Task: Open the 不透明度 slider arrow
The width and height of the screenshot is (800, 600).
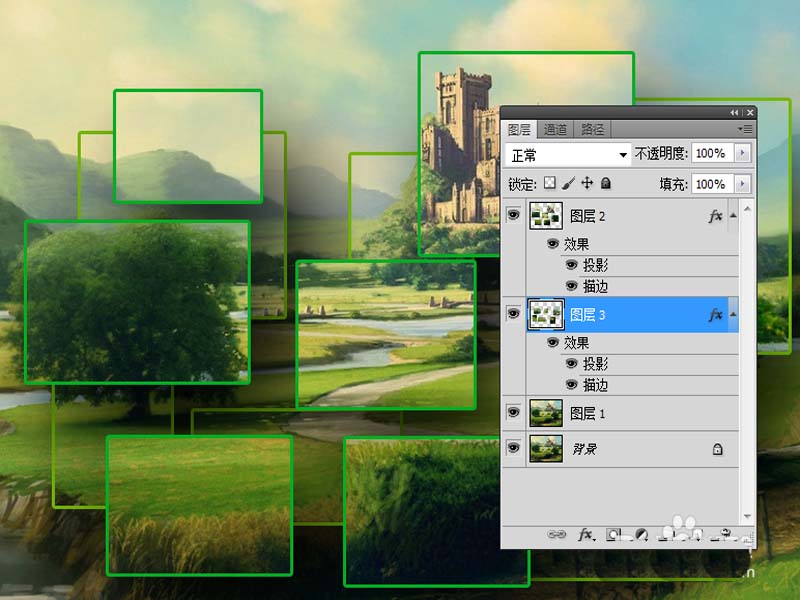Action: (x=743, y=153)
